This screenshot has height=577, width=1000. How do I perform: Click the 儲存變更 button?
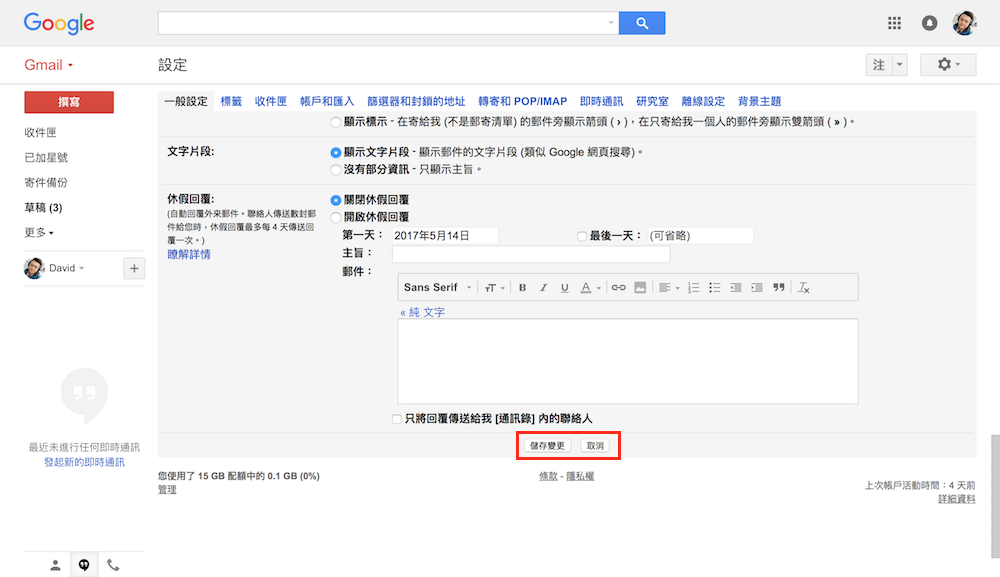click(x=547, y=445)
